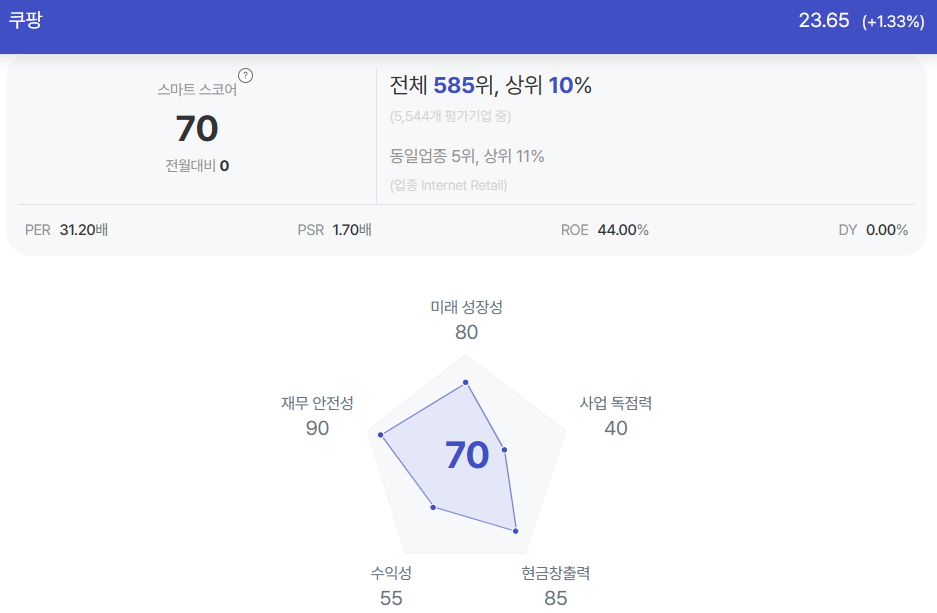The width and height of the screenshot is (937, 613).
Task: Click the 쿠팡 title in the header
Action: pos(25,20)
